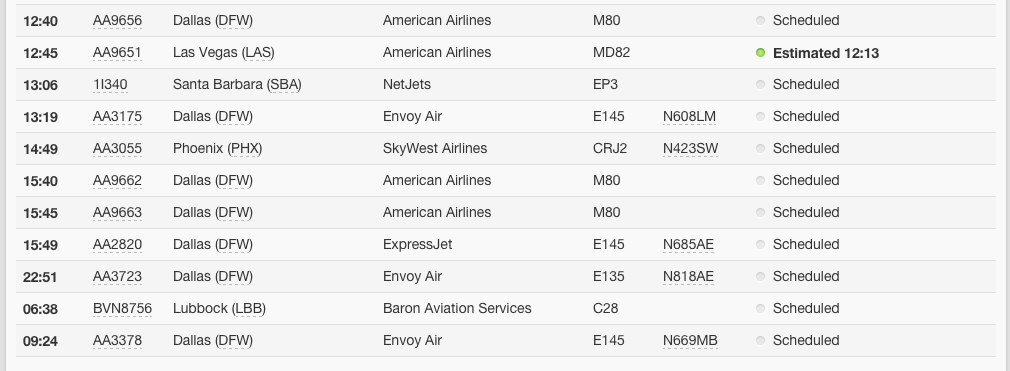Click the grey status dot for AA9656

pos(760,21)
